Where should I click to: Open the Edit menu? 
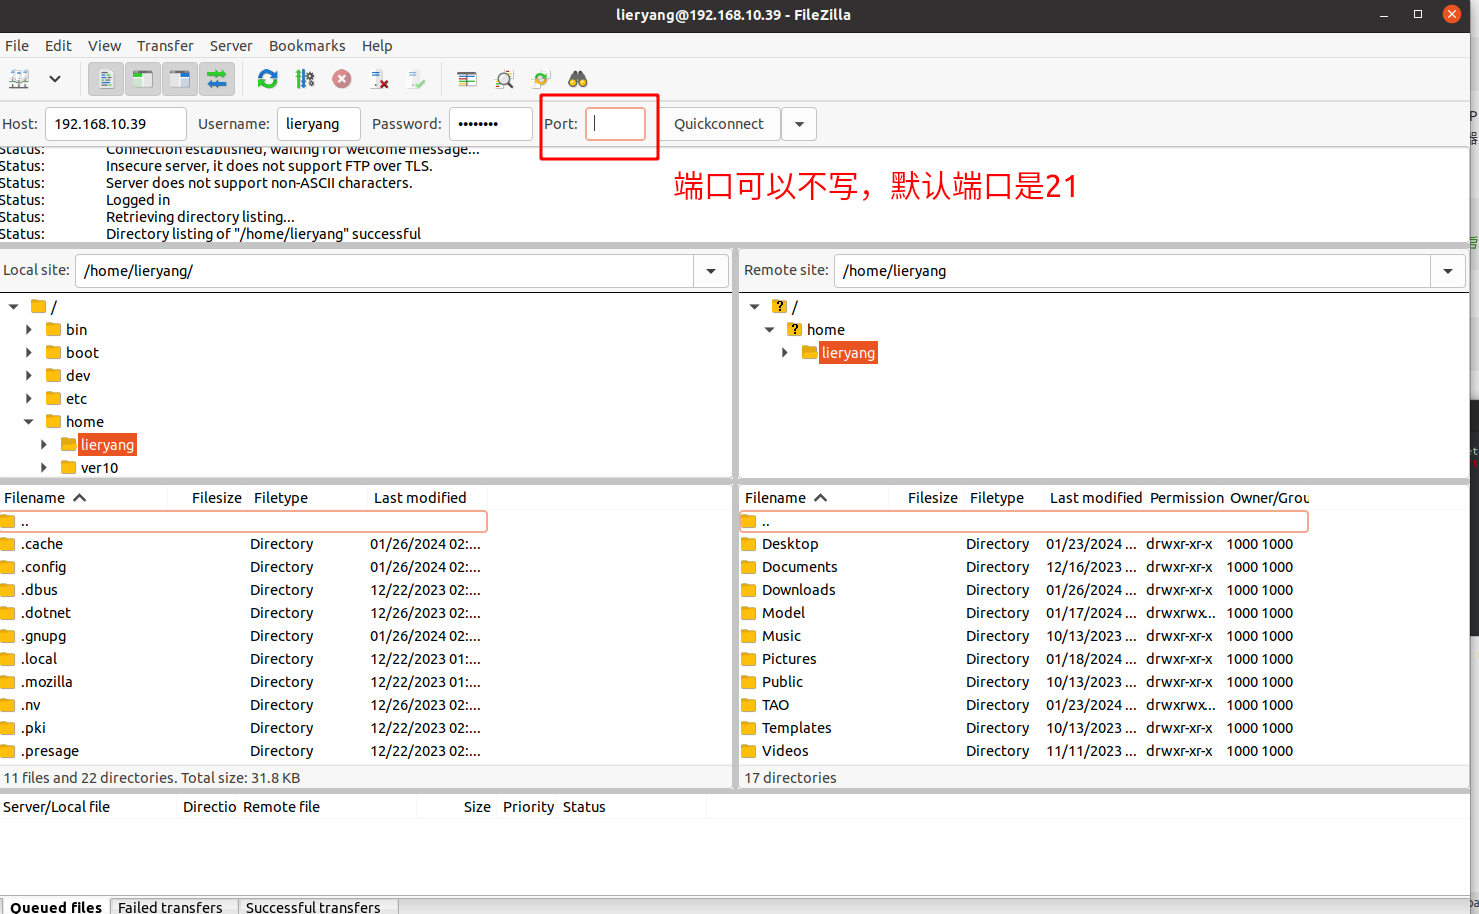[58, 46]
